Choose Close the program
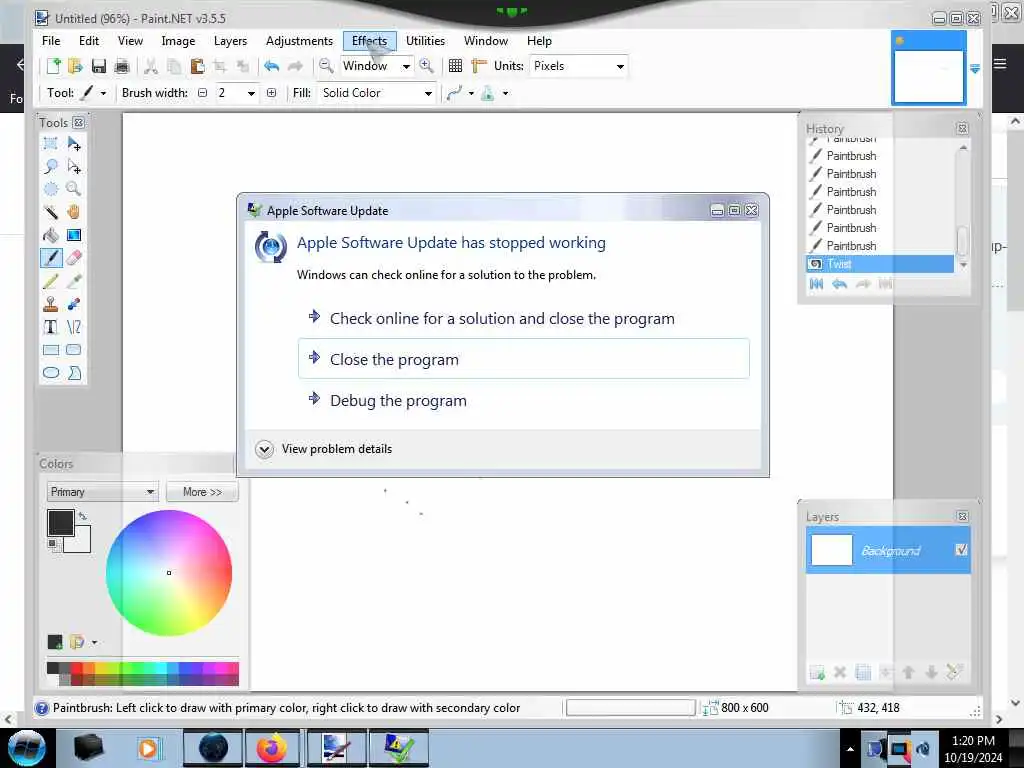1024x768 pixels. [524, 359]
